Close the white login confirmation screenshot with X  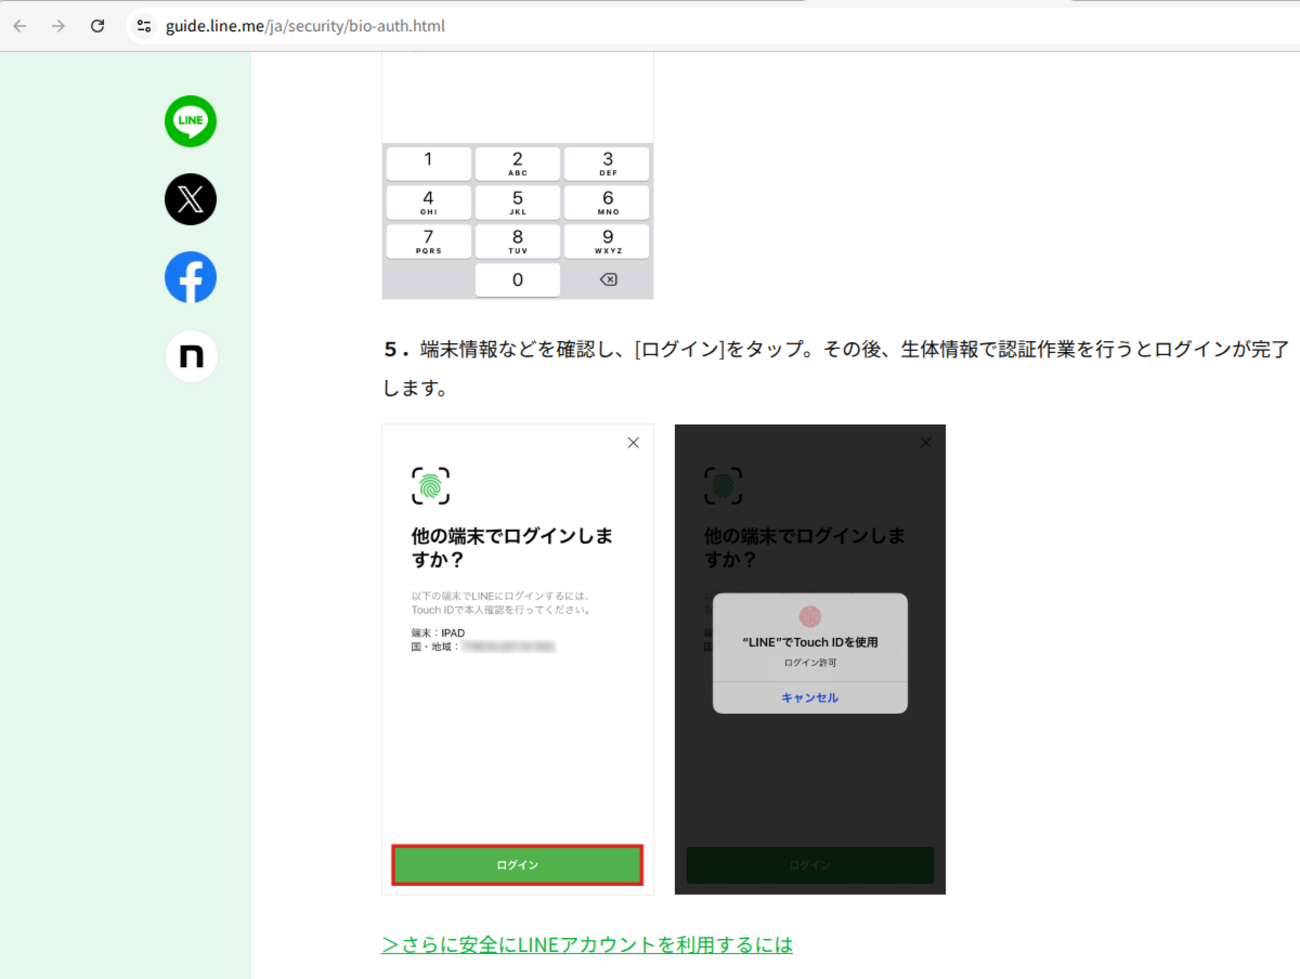633,442
